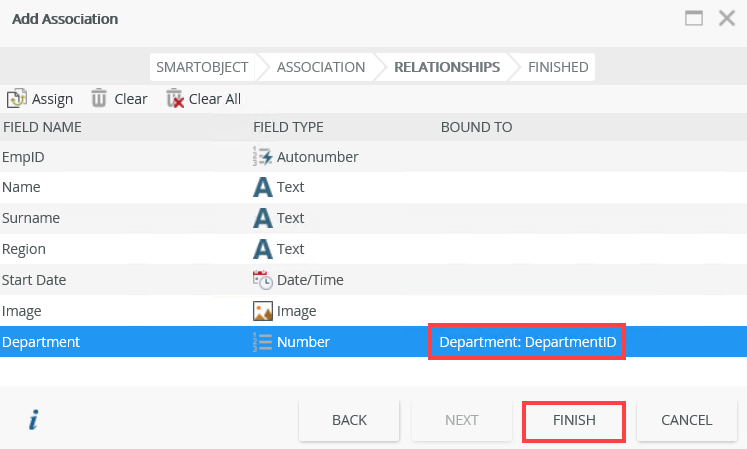Click the Date/Time calendar icon
The height and width of the screenshot is (449, 747).
point(262,280)
